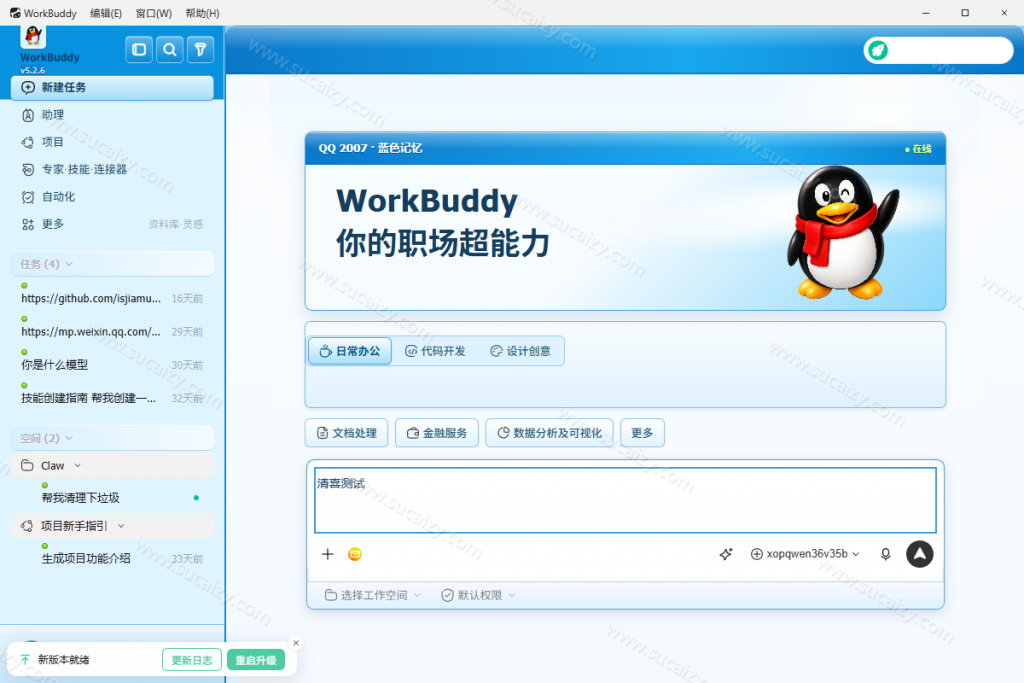1024x683 pixels.
Task: Click the WorkBuddy penguin avatar logo
Action: (33, 36)
